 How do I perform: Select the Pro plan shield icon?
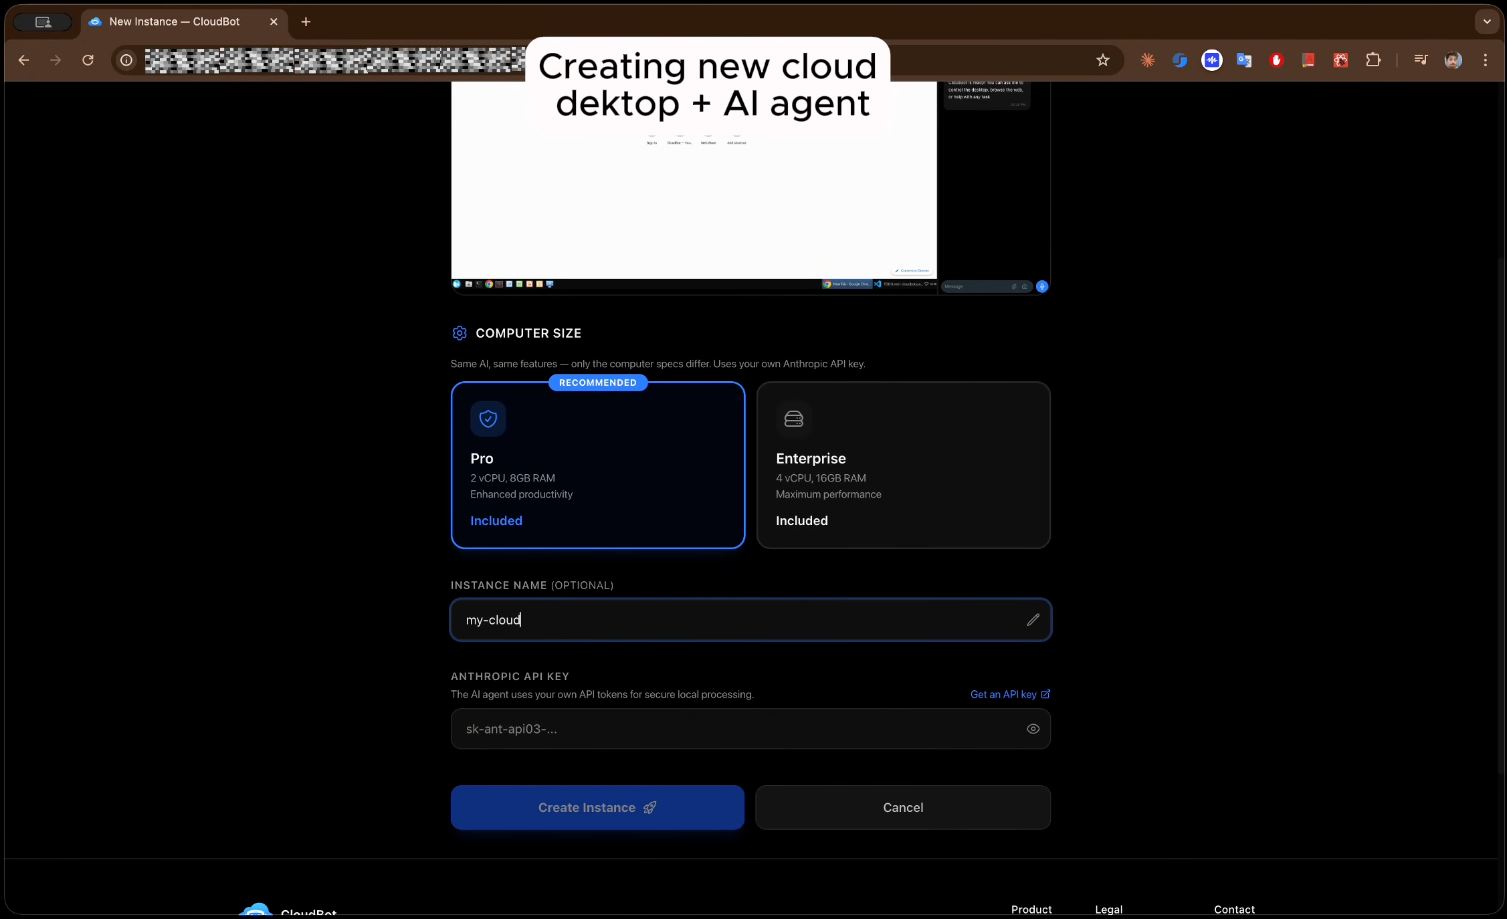488,419
